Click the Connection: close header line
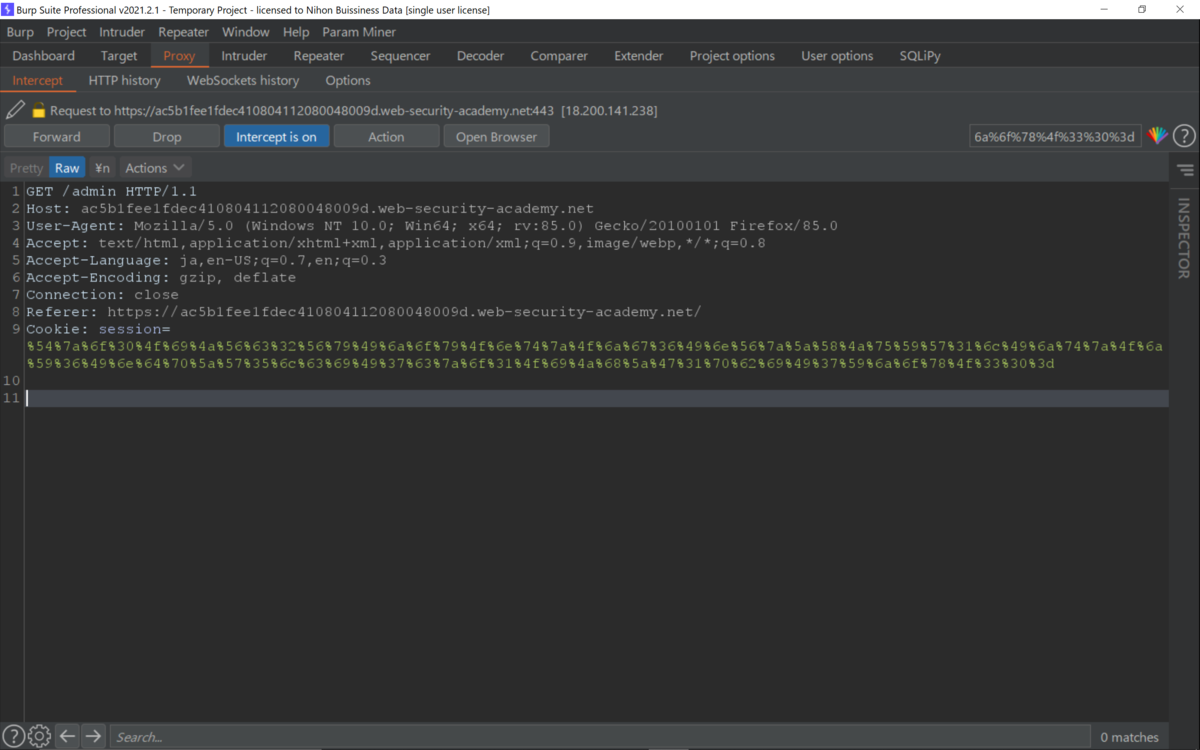The height and width of the screenshot is (750, 1200). coord(102,295)
